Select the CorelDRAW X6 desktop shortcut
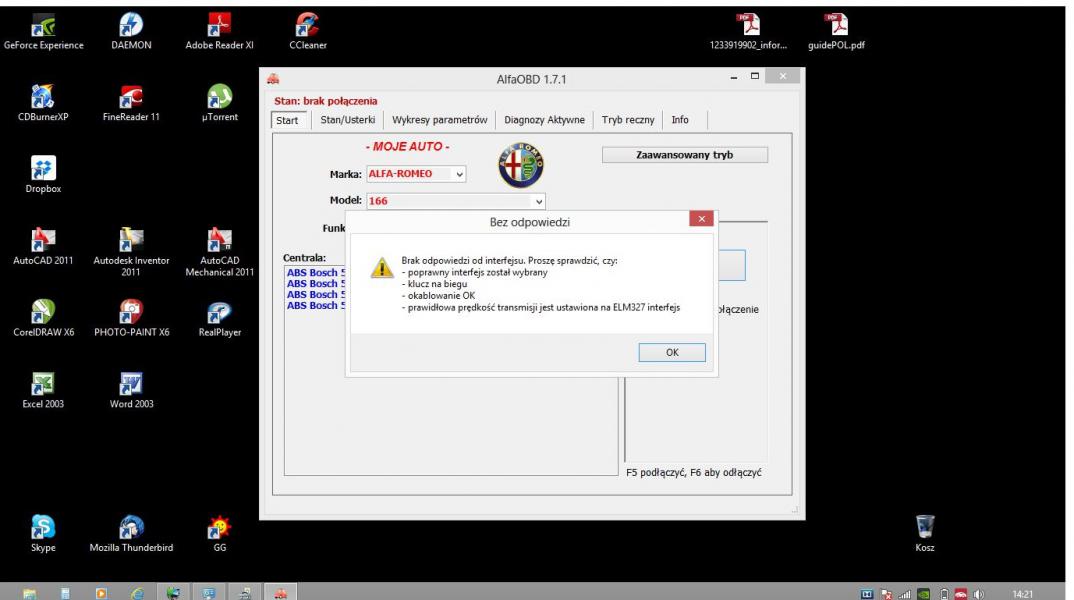This screenshot has height=600, width=1074. tap(43, 318)
